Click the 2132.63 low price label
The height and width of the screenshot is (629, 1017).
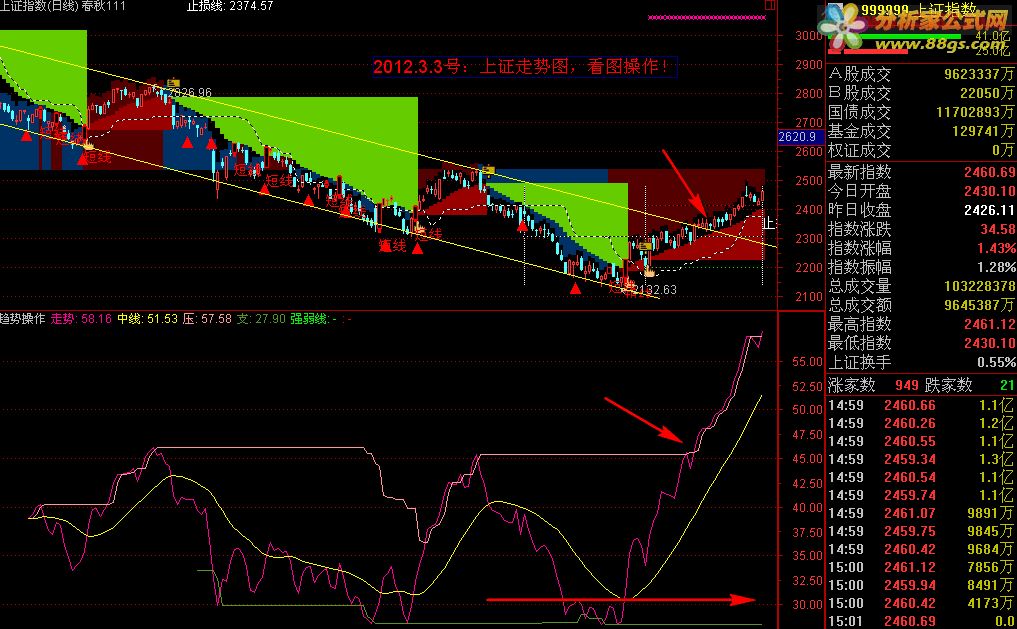[x=655, y=290]
